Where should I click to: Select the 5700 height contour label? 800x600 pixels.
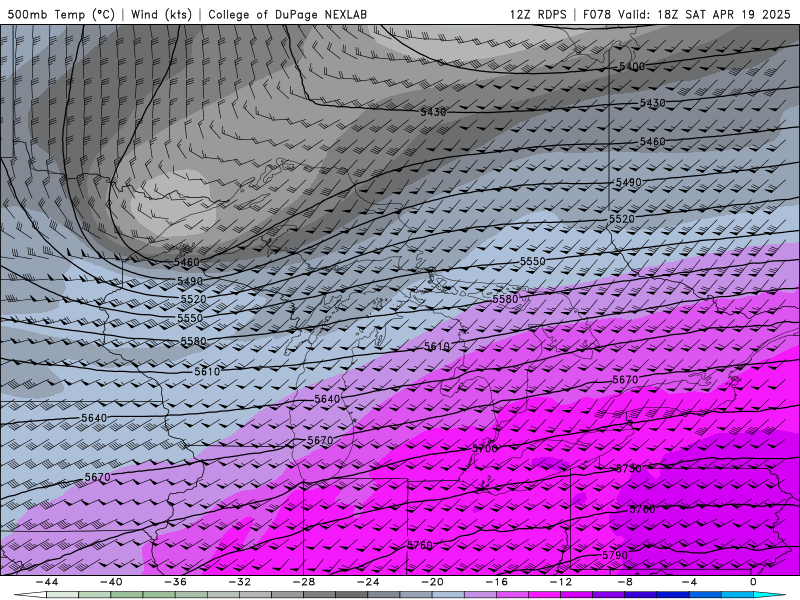[x=485, y=448]
